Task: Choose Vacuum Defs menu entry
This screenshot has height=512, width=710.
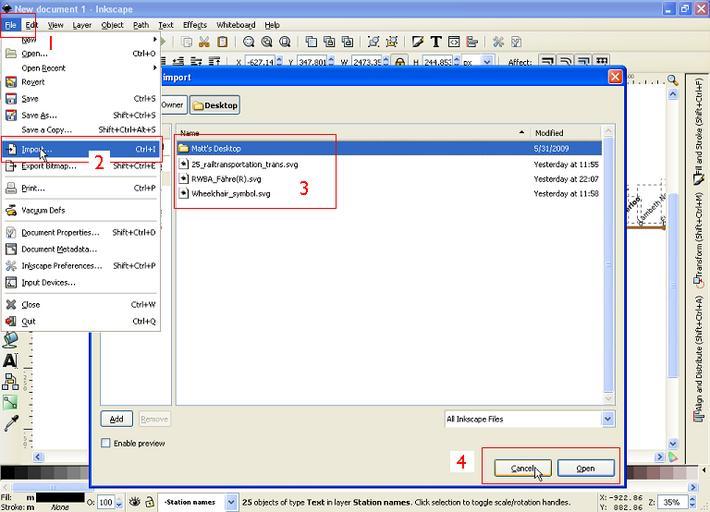Action: pyautogui.click(x=82, y=210)
